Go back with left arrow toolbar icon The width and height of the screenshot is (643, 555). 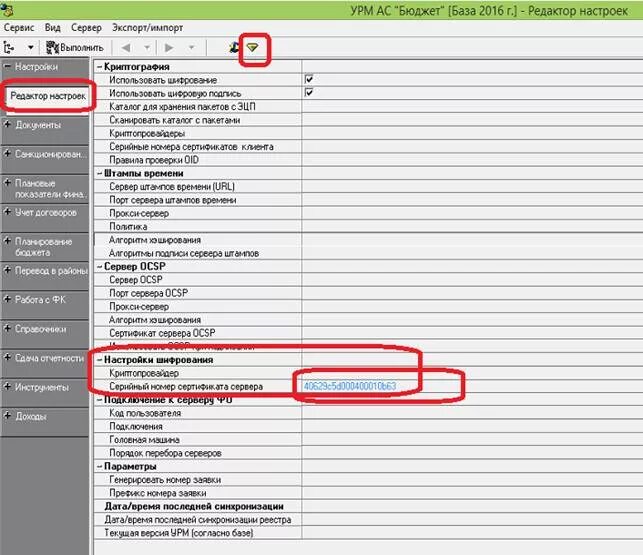126,48
